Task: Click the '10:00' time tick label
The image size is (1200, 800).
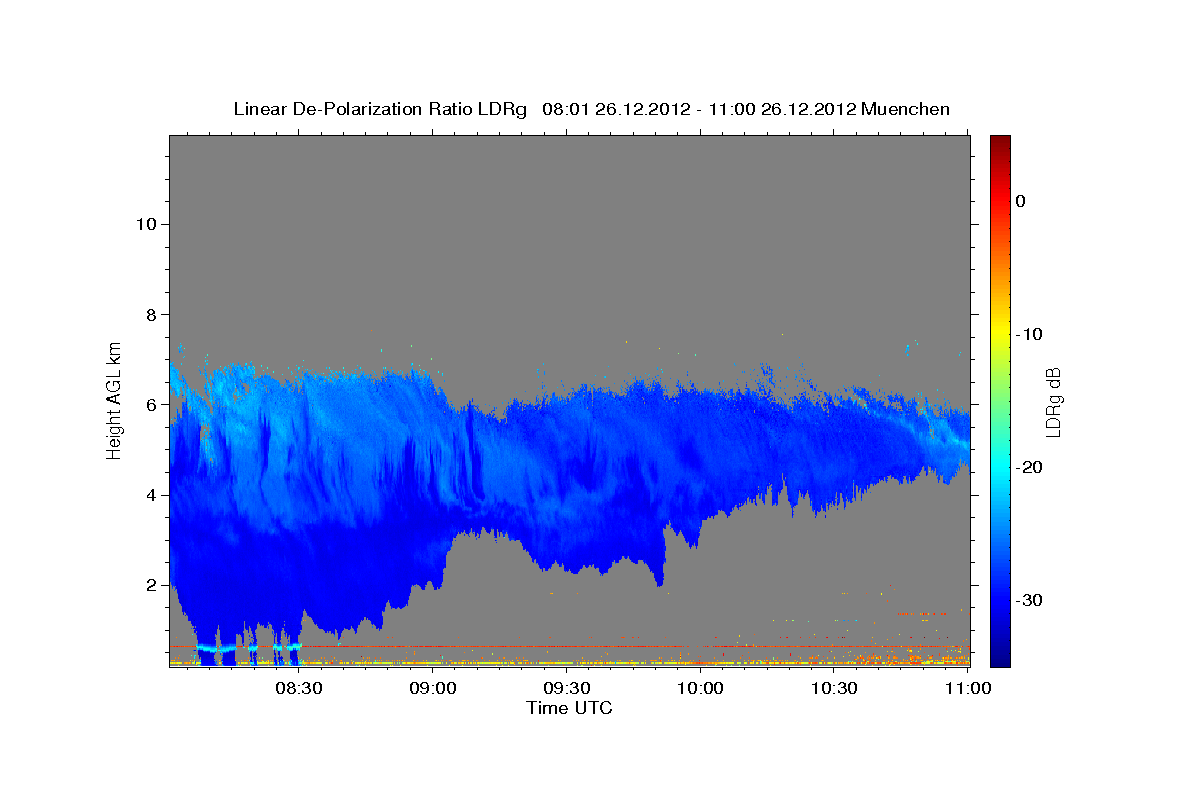Action: pos(700,688)
